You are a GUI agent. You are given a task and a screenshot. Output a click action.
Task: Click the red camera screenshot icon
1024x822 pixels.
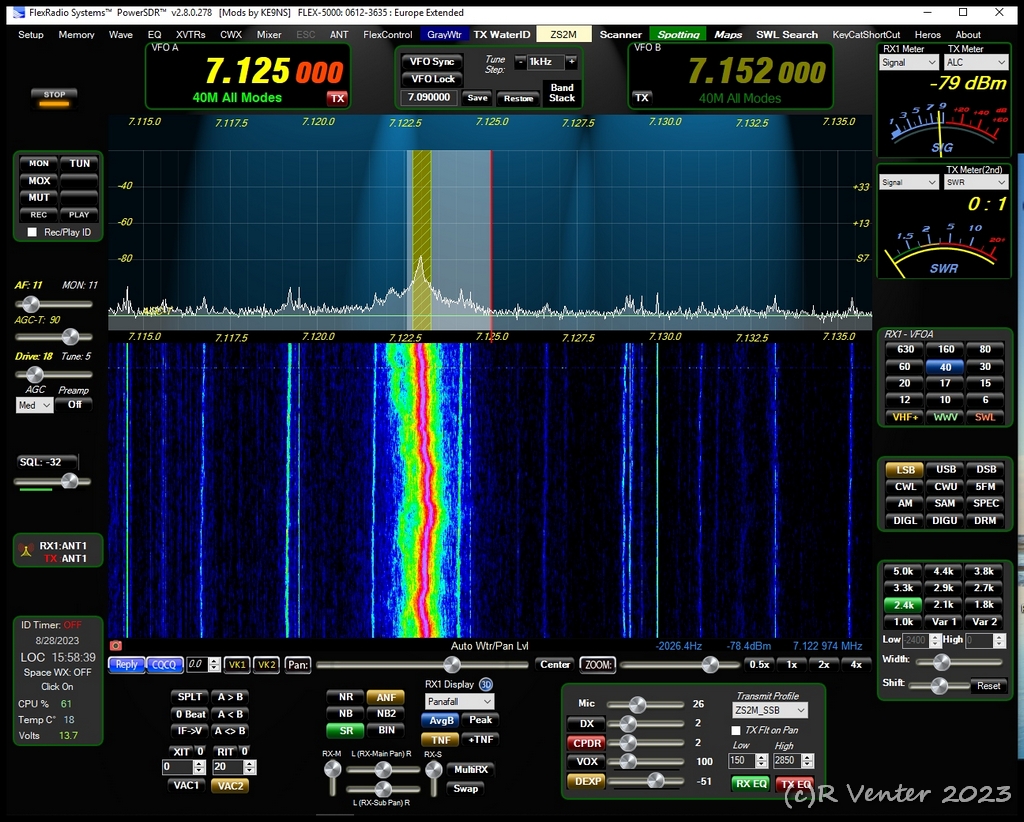(x=115, y=646)
